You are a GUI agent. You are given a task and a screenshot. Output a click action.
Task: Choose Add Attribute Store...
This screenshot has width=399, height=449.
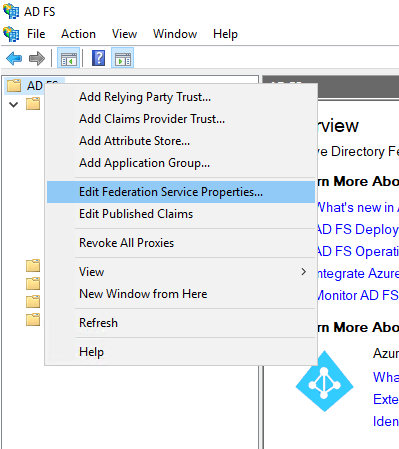[181, 141]
